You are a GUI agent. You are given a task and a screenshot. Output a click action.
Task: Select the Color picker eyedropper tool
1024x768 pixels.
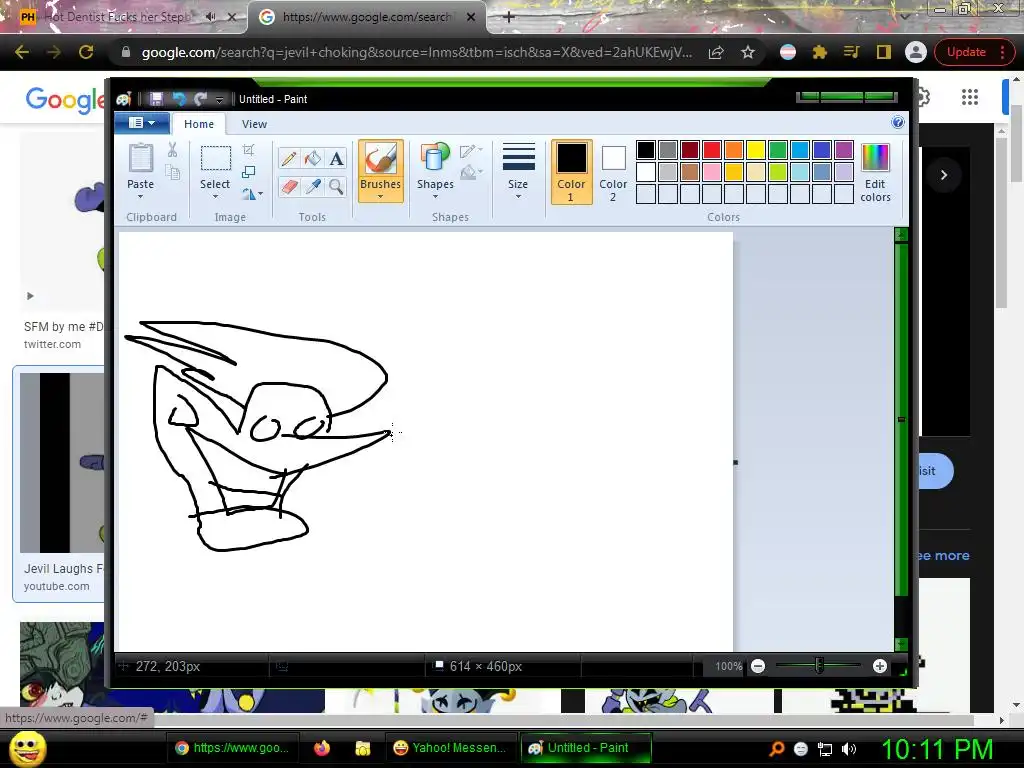click(x=313, y=187)
